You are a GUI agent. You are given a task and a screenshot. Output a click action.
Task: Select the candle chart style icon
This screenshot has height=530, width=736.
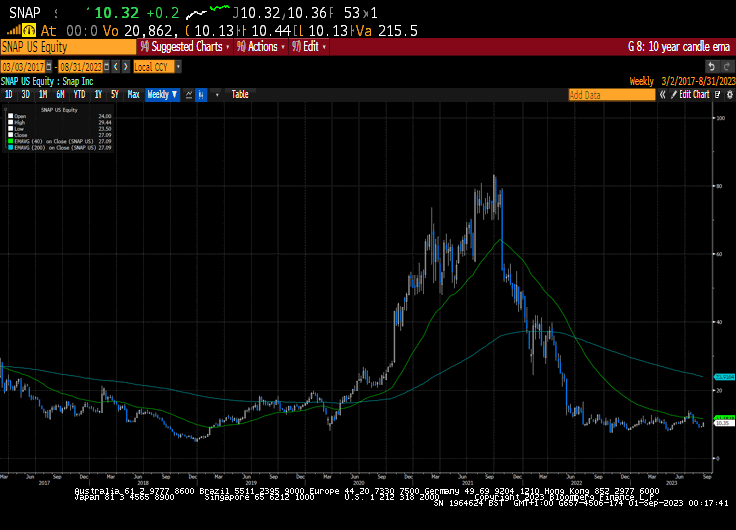[x=201, y=95]
